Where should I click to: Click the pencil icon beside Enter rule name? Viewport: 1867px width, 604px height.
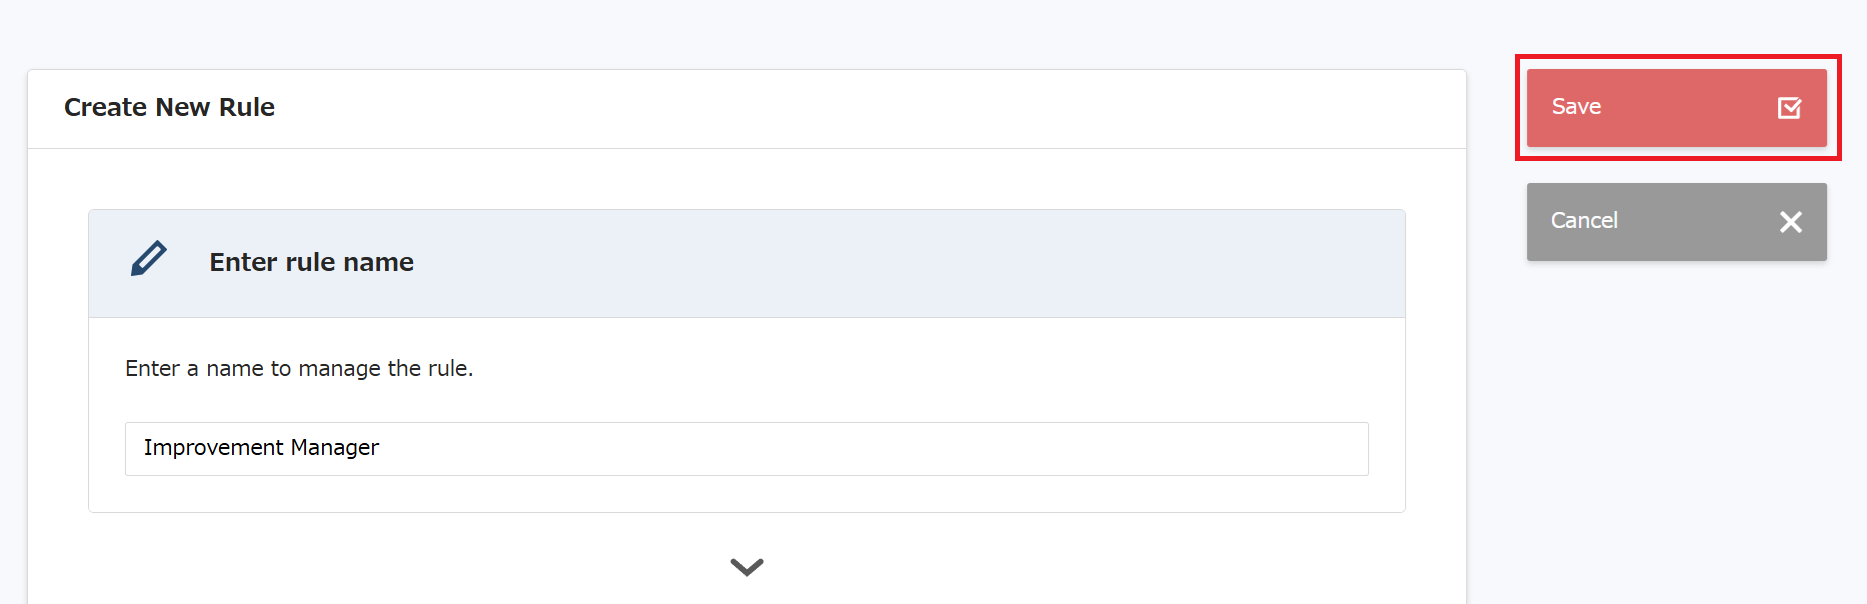point(149,259)
